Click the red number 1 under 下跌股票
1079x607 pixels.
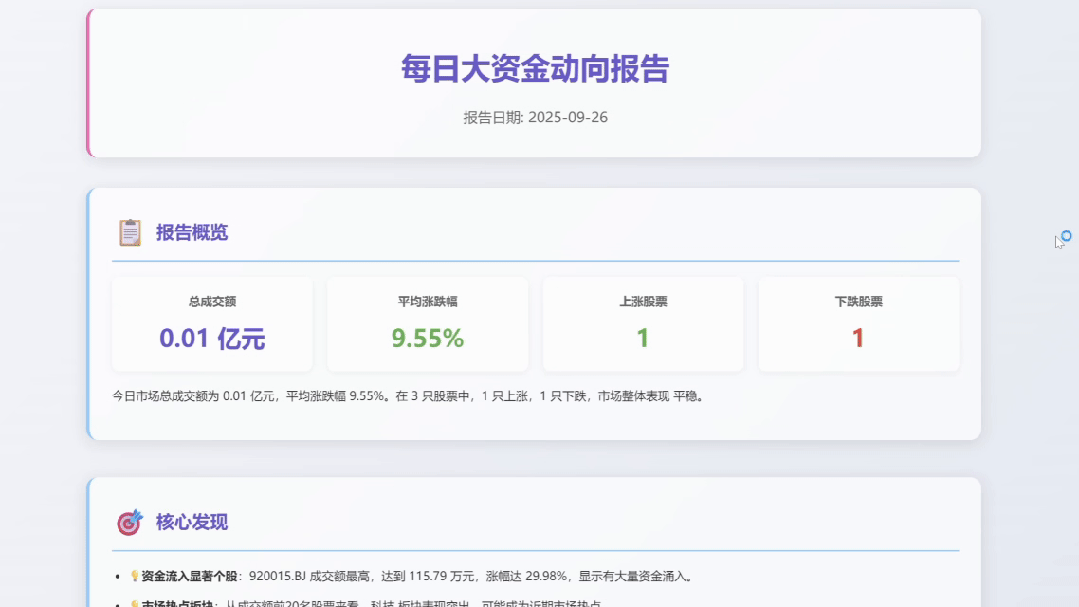pos(857,337)
